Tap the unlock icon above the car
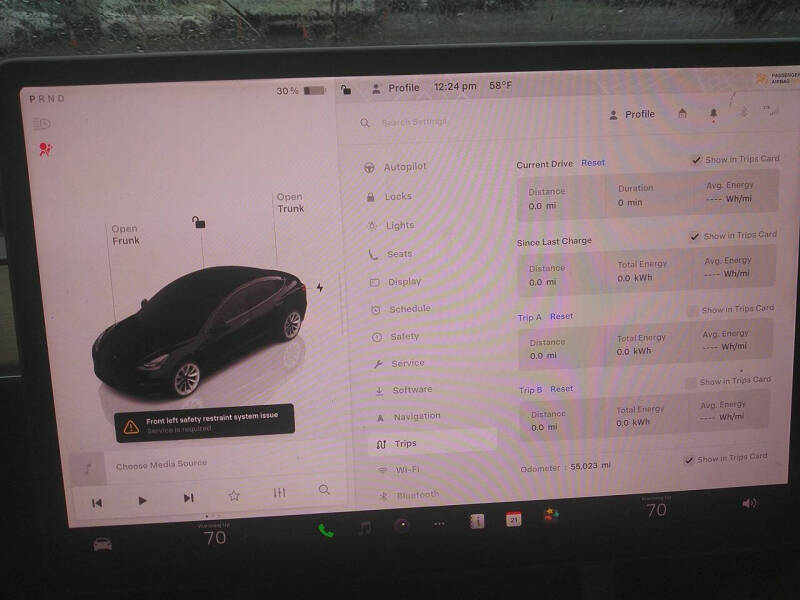The height and width of the screenshot is (600, 800). click(198, 222)
